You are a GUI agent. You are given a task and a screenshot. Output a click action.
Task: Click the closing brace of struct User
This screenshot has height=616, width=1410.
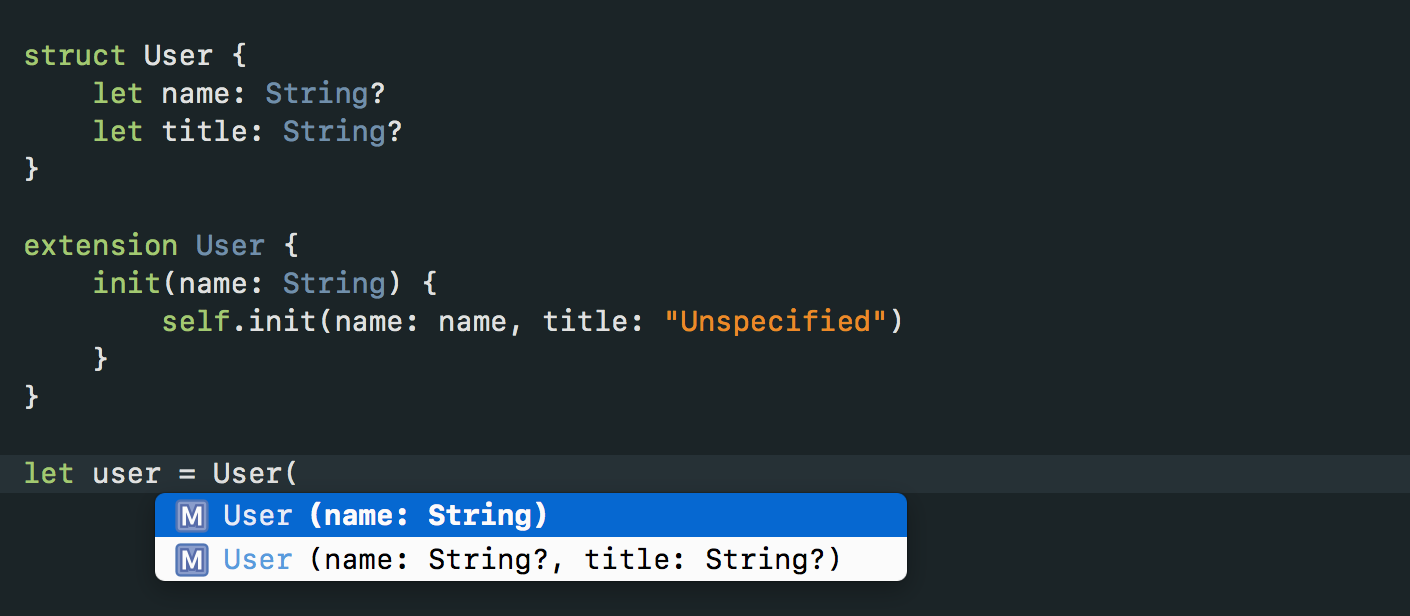click(31, 169)
